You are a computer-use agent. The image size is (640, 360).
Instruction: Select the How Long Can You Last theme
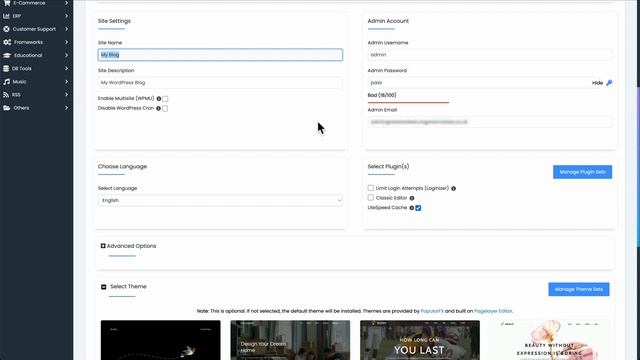(420, 340)
